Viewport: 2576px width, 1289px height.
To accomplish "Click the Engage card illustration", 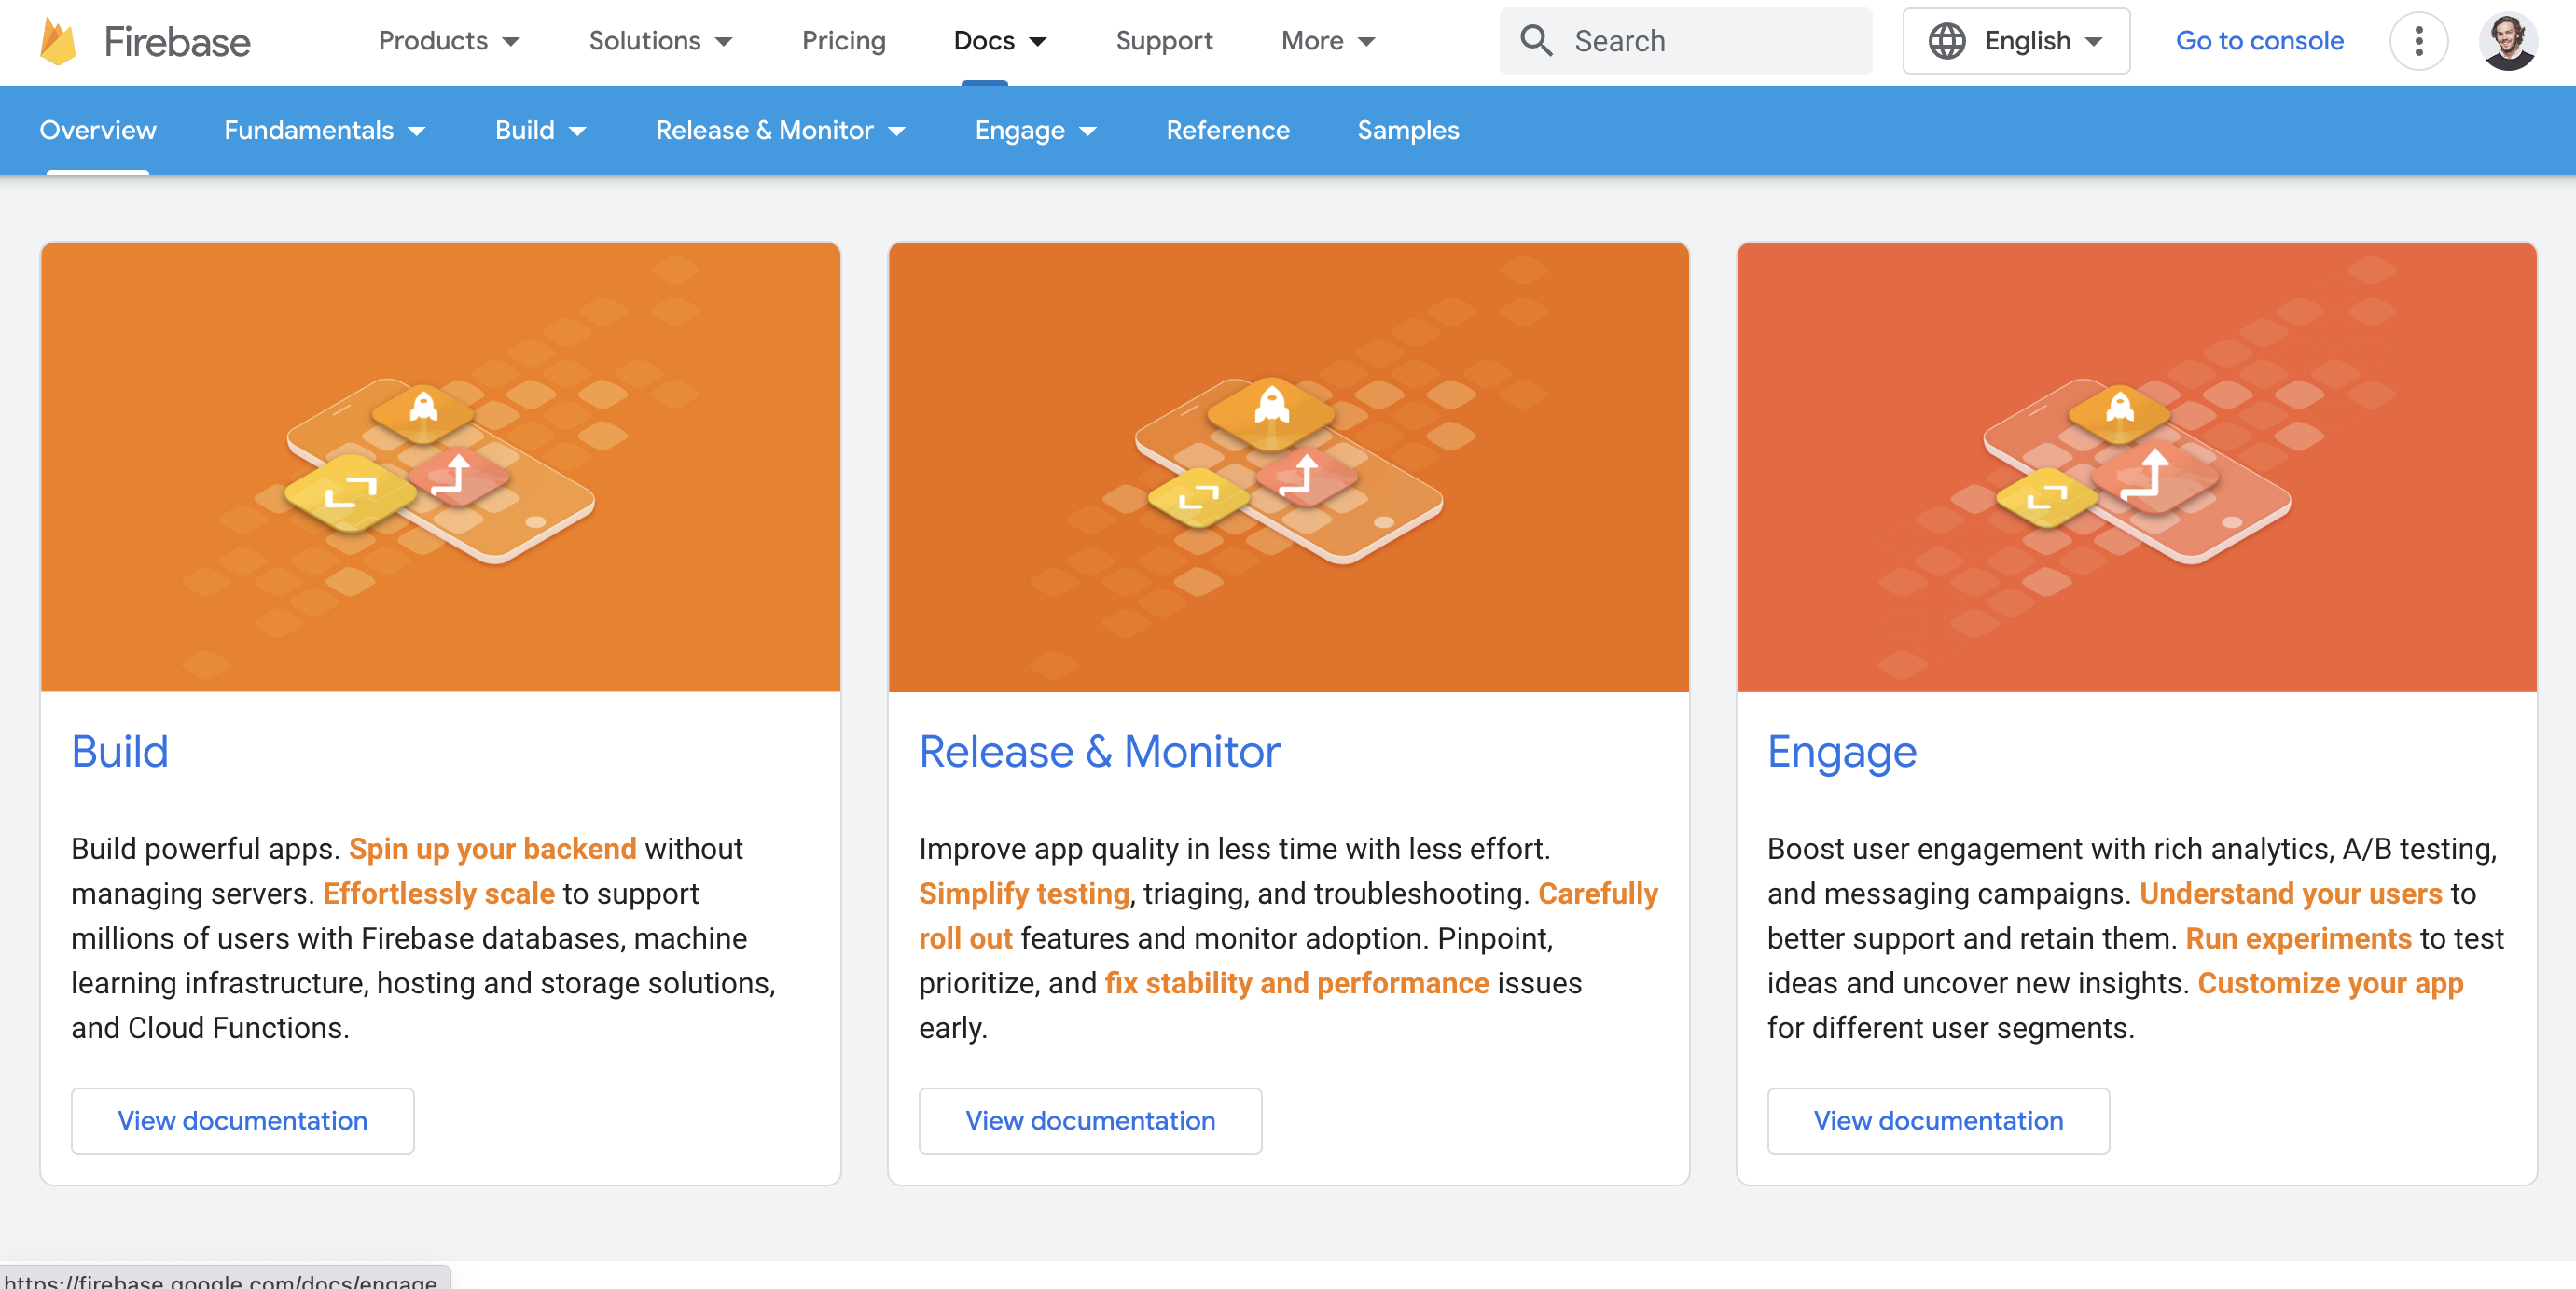I will click(2136, 467).
